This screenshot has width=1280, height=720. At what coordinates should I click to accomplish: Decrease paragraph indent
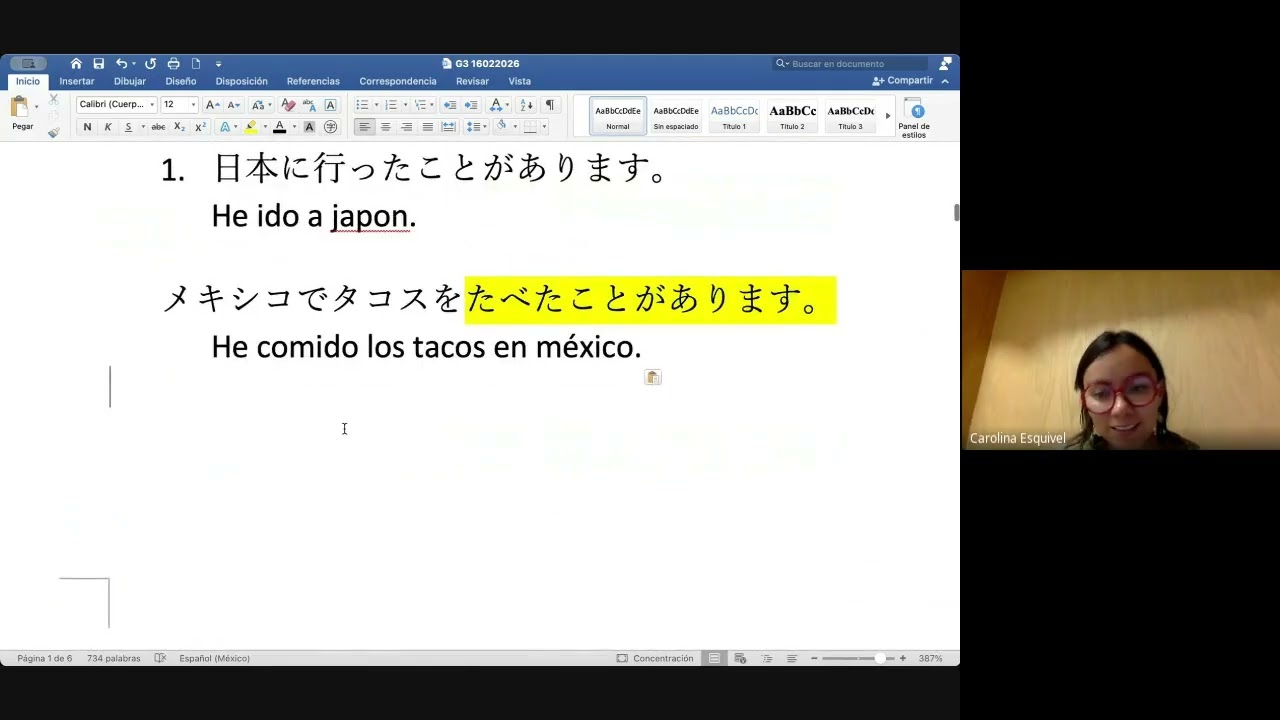click(x=450, y=105)
